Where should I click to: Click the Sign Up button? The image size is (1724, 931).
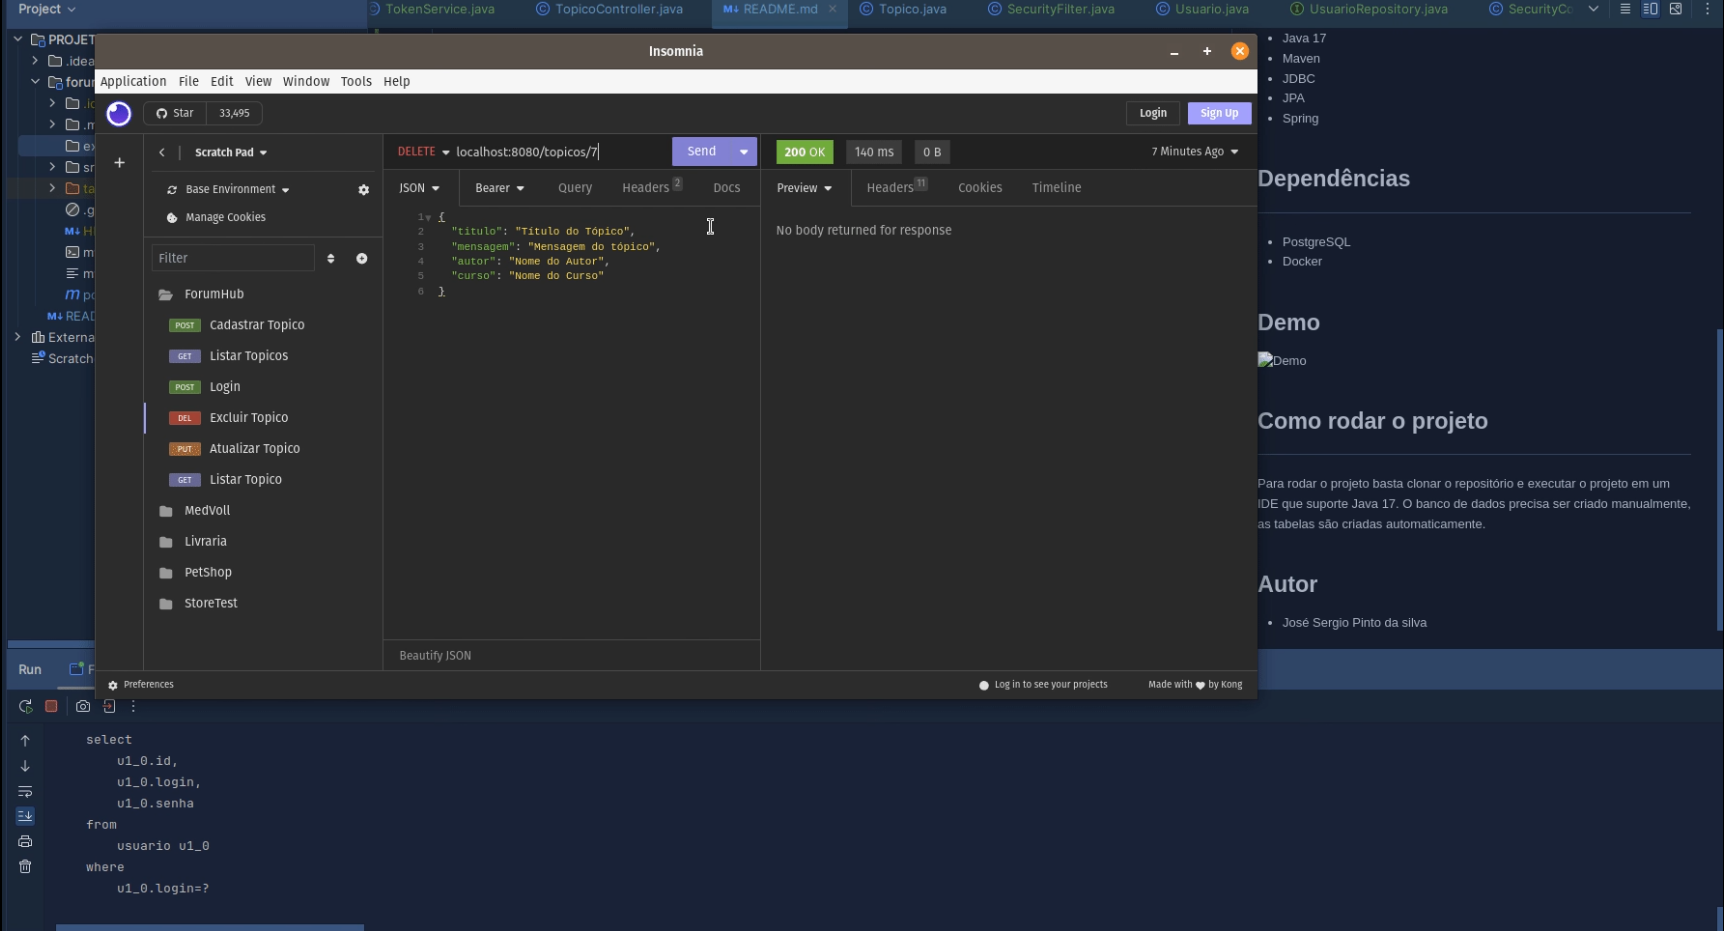click(x=1219, y=113)
